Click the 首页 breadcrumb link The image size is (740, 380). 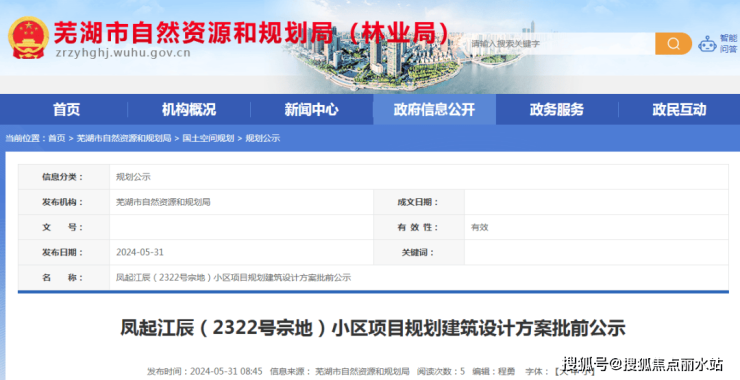[57, 138]
